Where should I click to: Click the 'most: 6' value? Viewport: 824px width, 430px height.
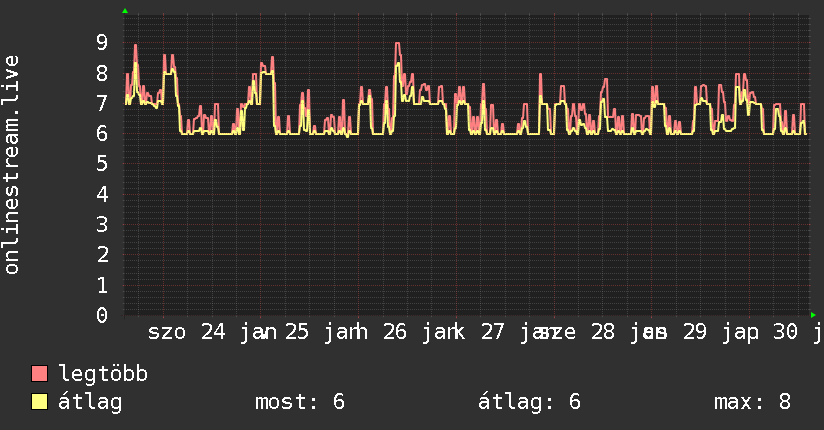[x=300, y=402]
